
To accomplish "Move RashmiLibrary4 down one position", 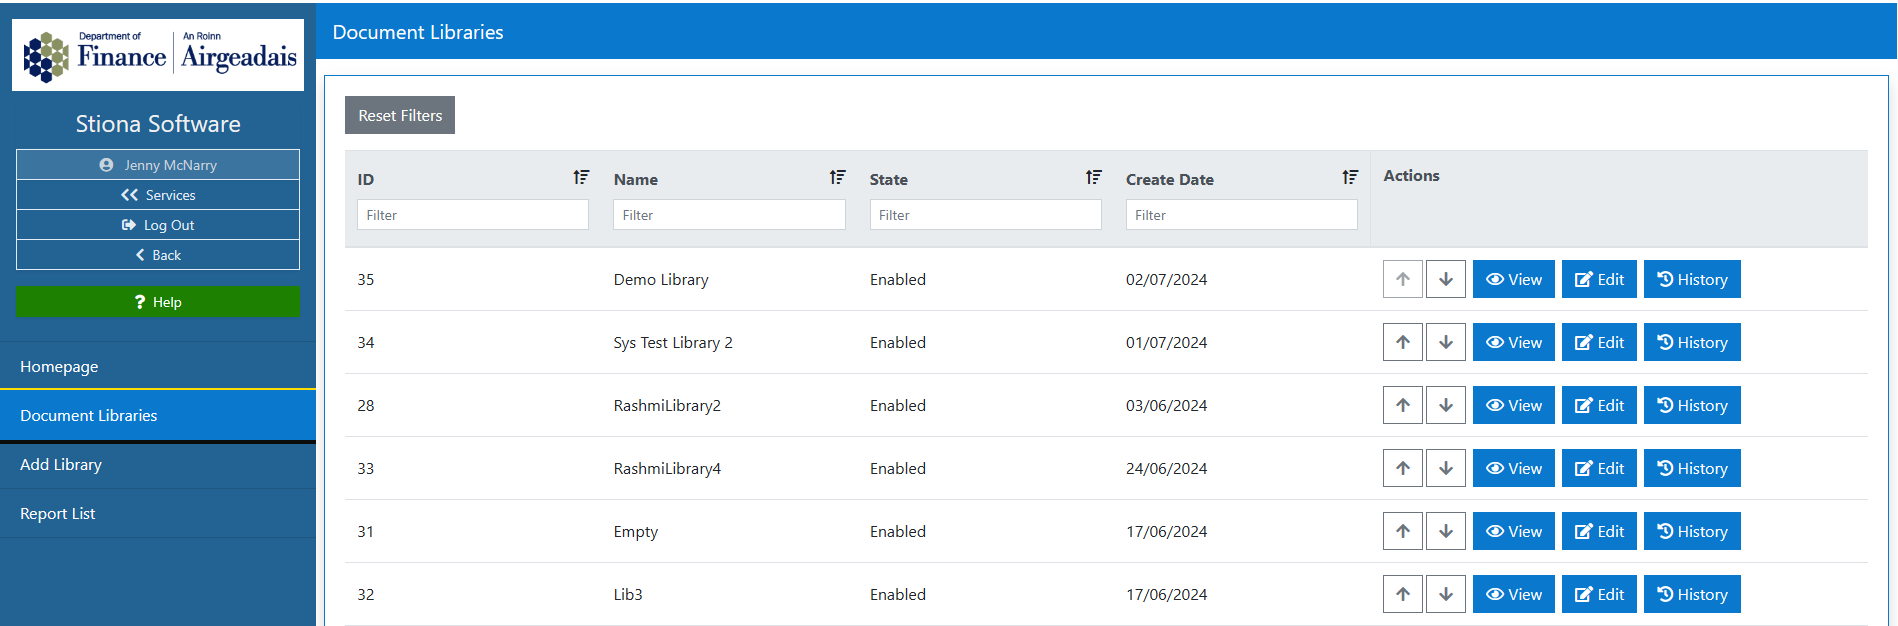I will pos(1446,468).
